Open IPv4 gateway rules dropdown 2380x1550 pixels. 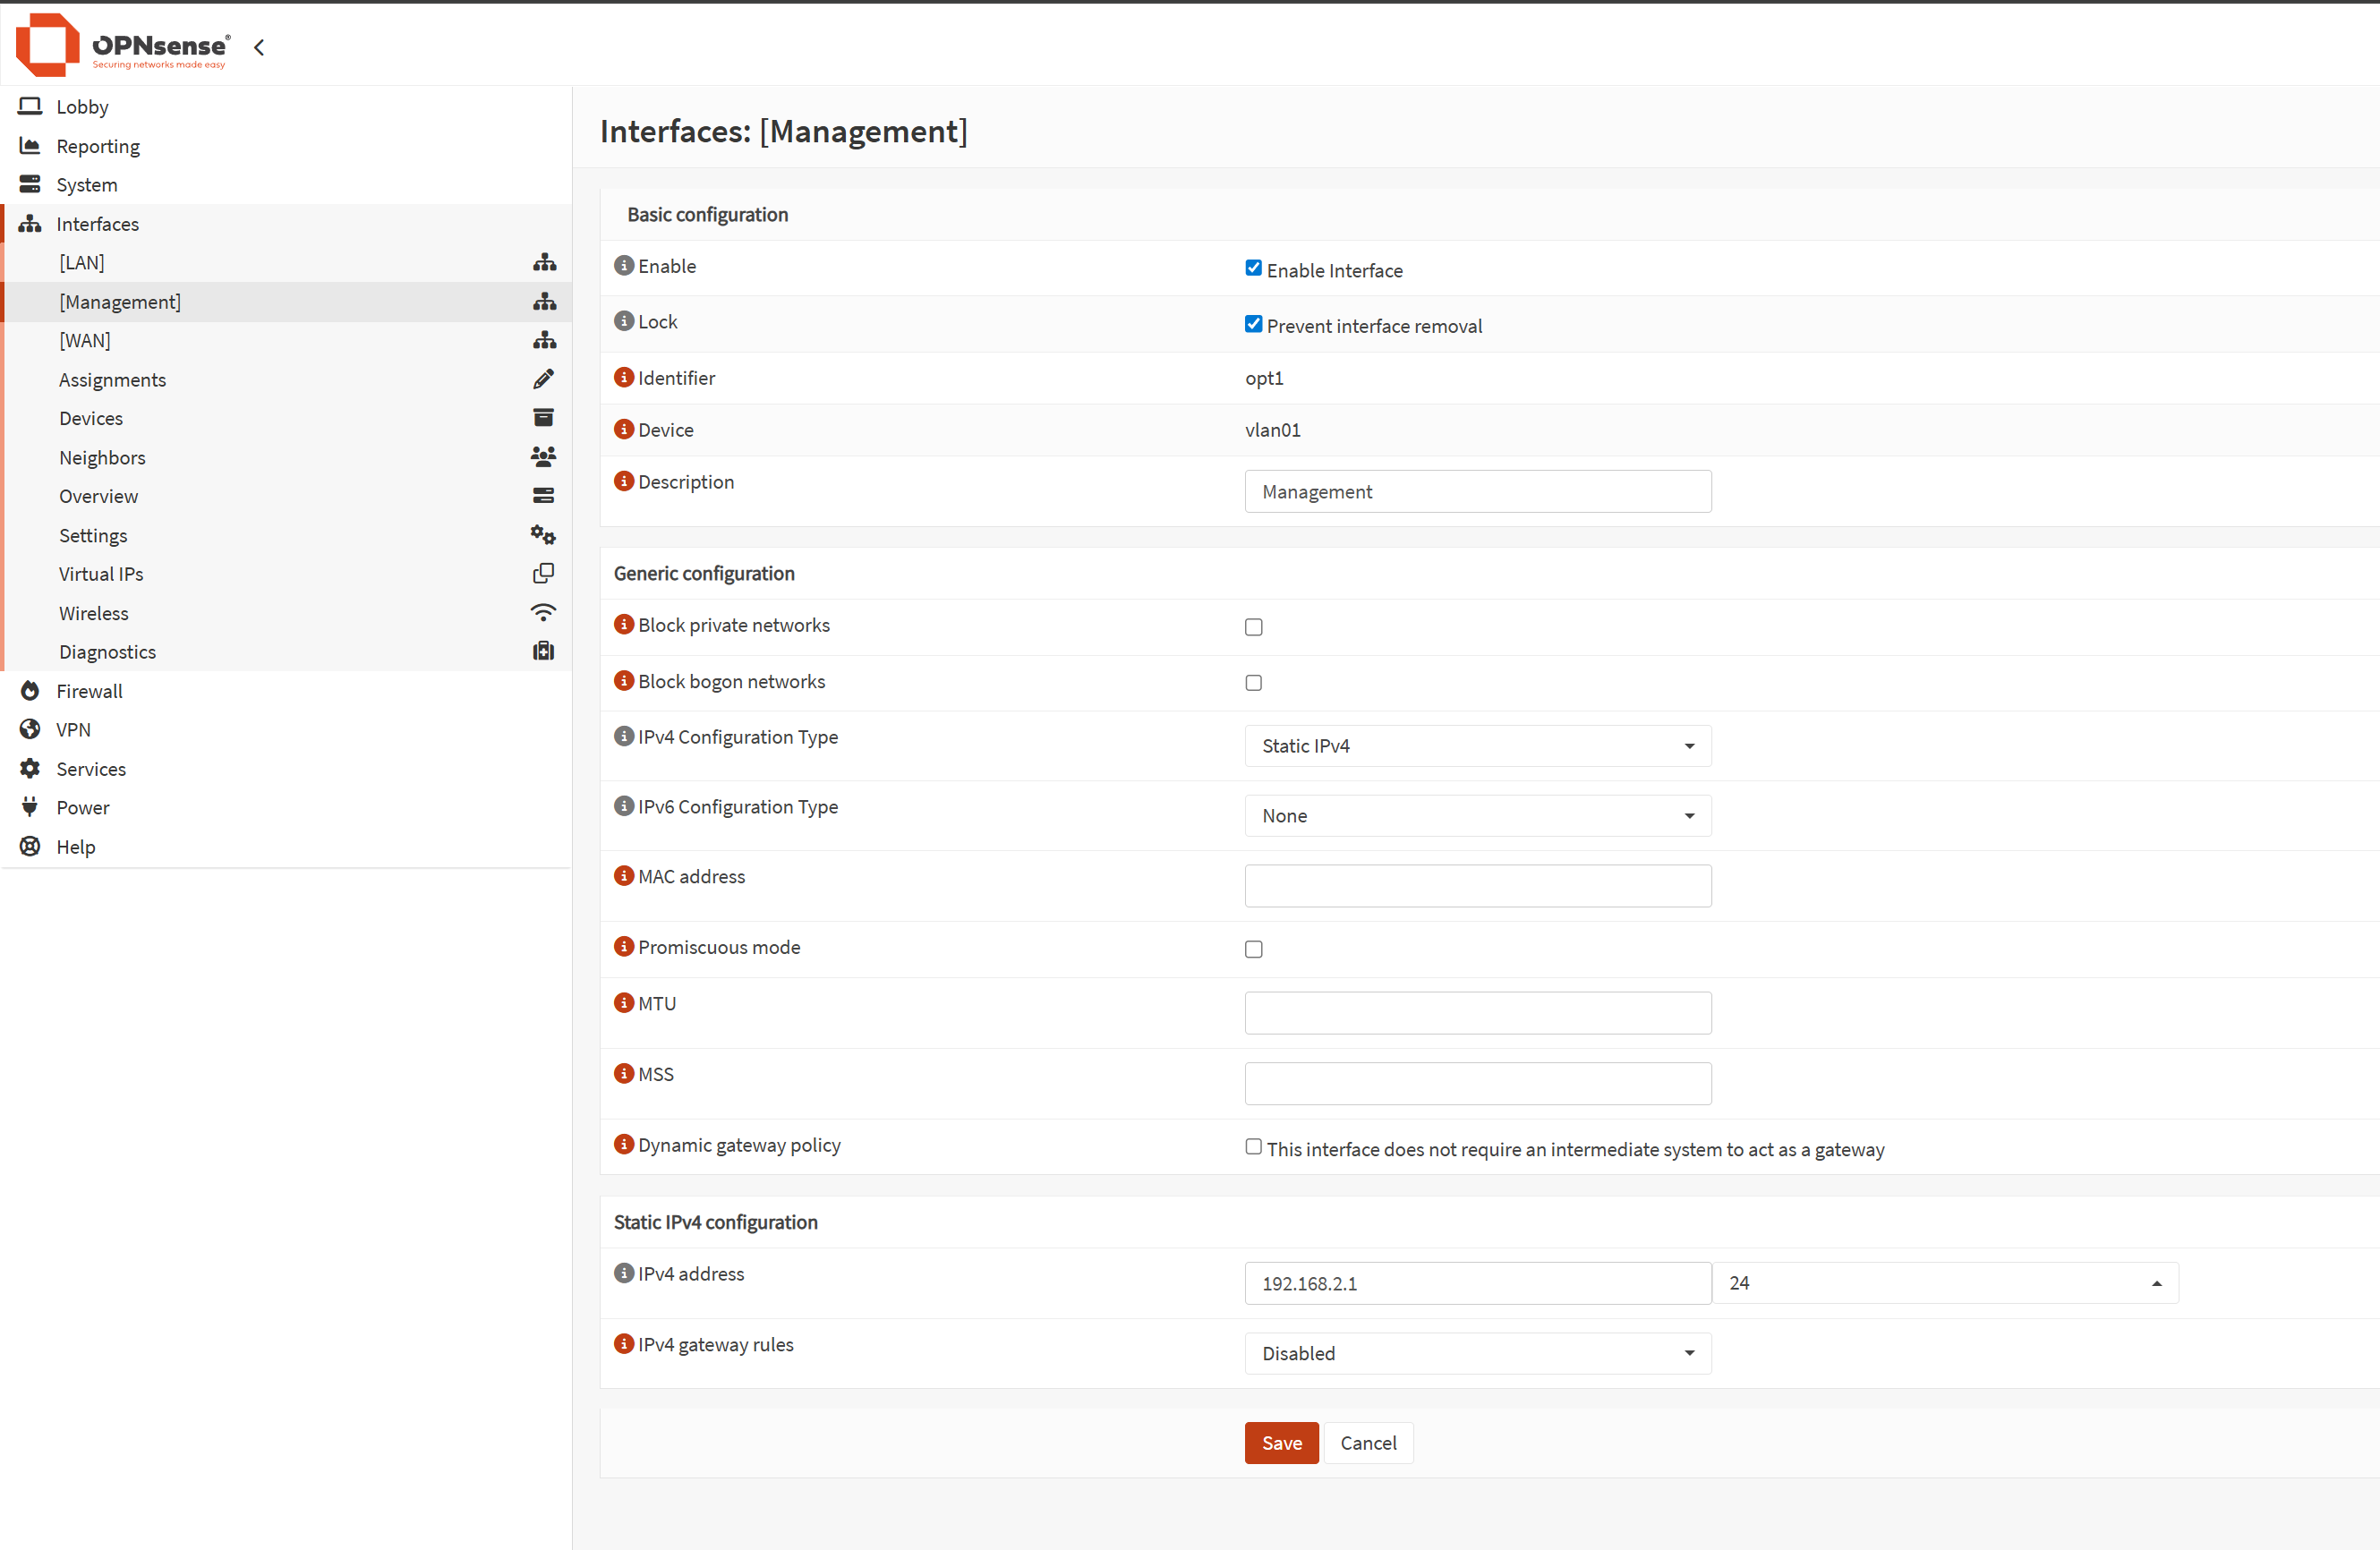click(1477, 1353)
